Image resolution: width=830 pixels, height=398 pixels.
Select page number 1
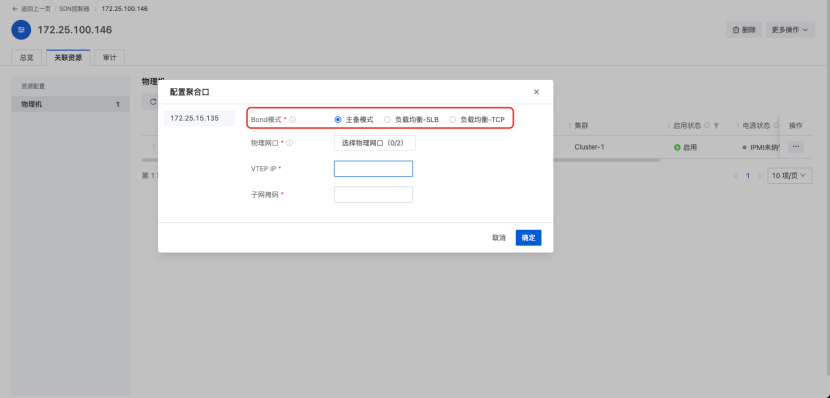coord(748,176)
